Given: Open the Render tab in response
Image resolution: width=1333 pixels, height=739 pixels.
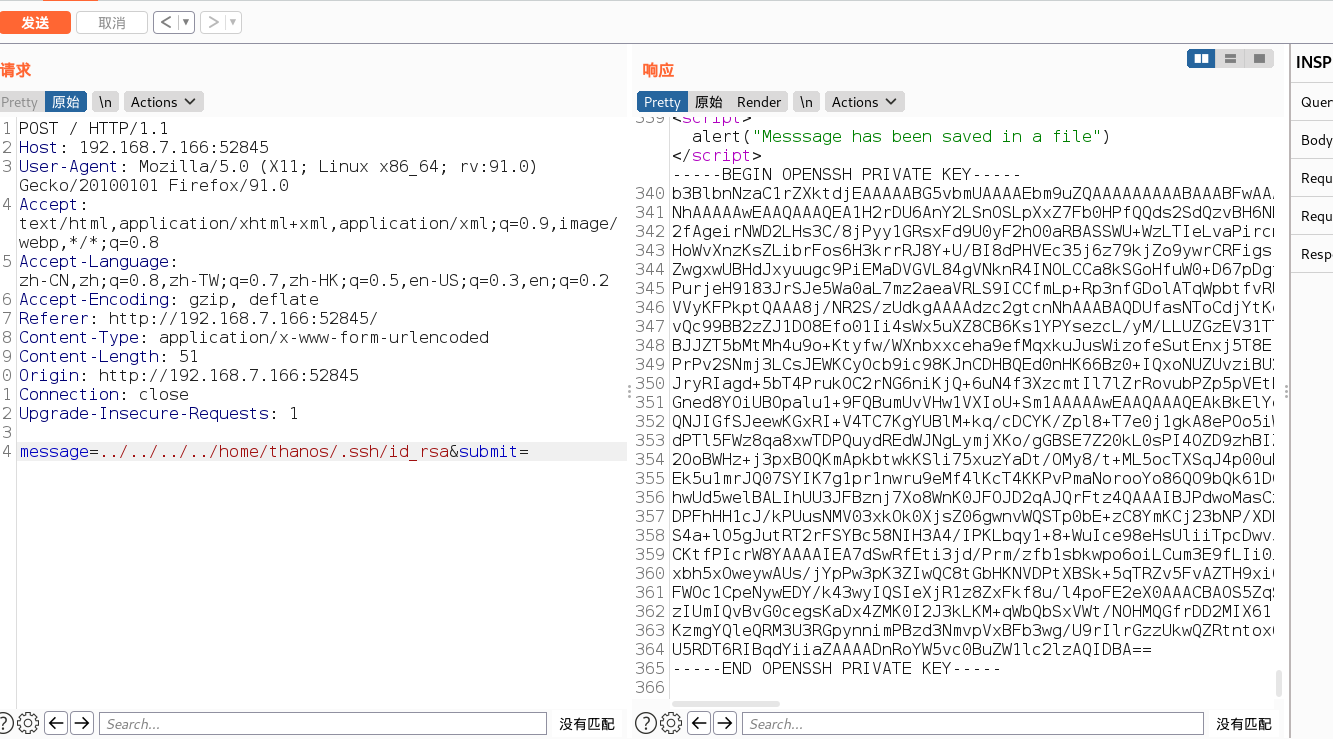Looking at the screenshot, I should 759,102.
